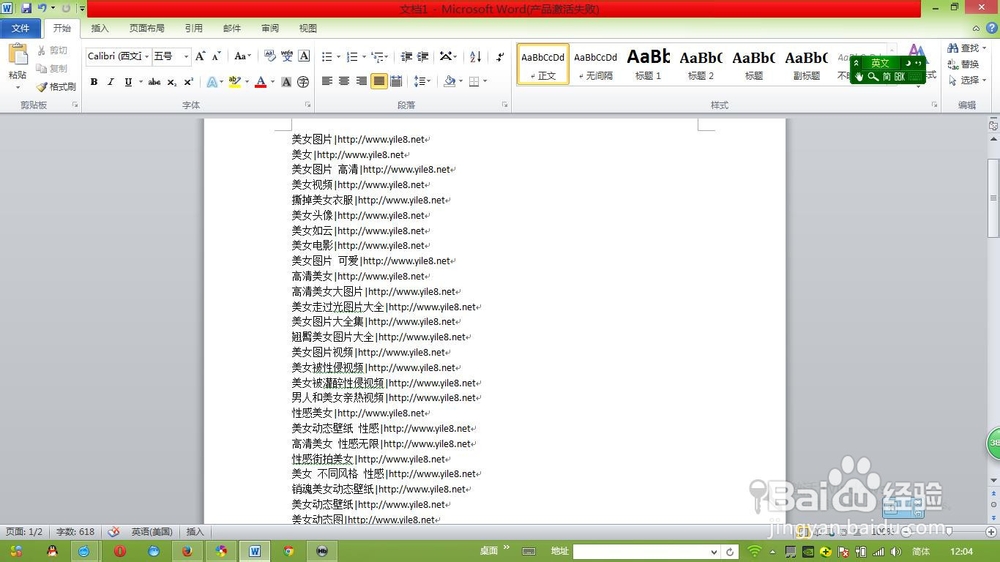1000x562 pixels.
Task: Click the QQ penguin icon in the taskbar
Action: click(x=52, y=551)
